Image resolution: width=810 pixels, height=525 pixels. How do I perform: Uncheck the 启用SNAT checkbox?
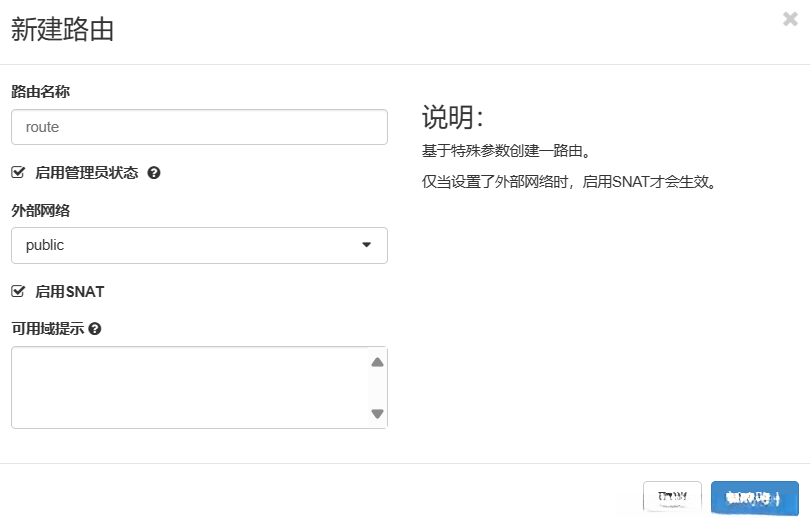pos(17,291)
